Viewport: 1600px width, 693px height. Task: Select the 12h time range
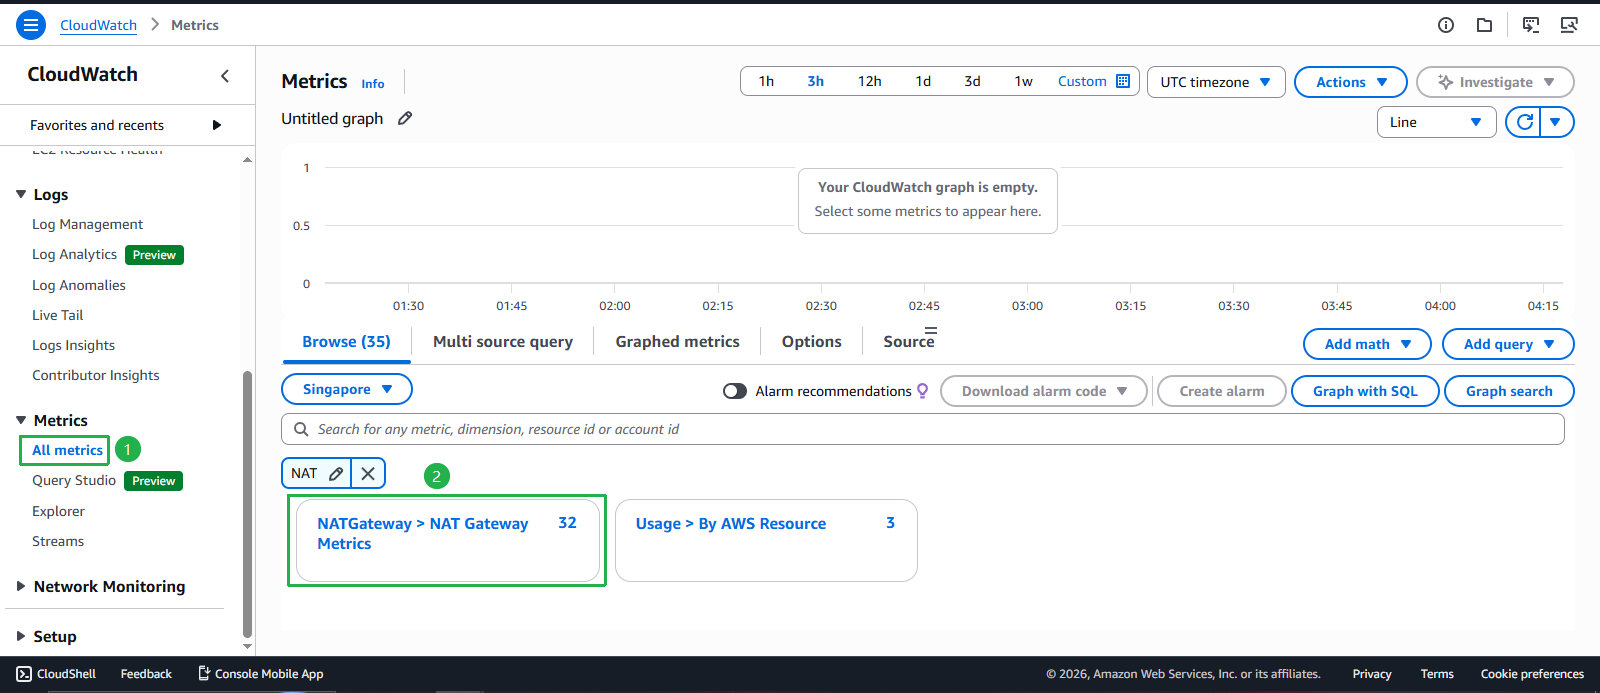pos(870,81)
